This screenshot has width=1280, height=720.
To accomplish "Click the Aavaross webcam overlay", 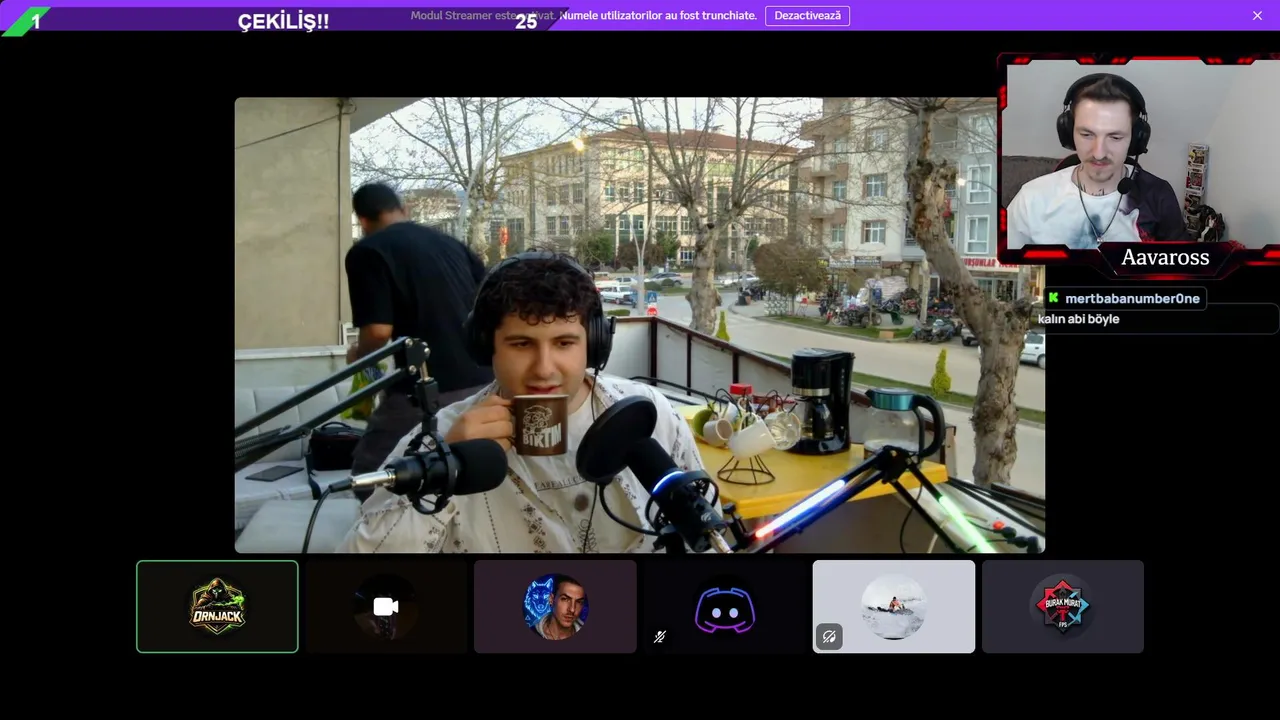I will coord(1140,155).
